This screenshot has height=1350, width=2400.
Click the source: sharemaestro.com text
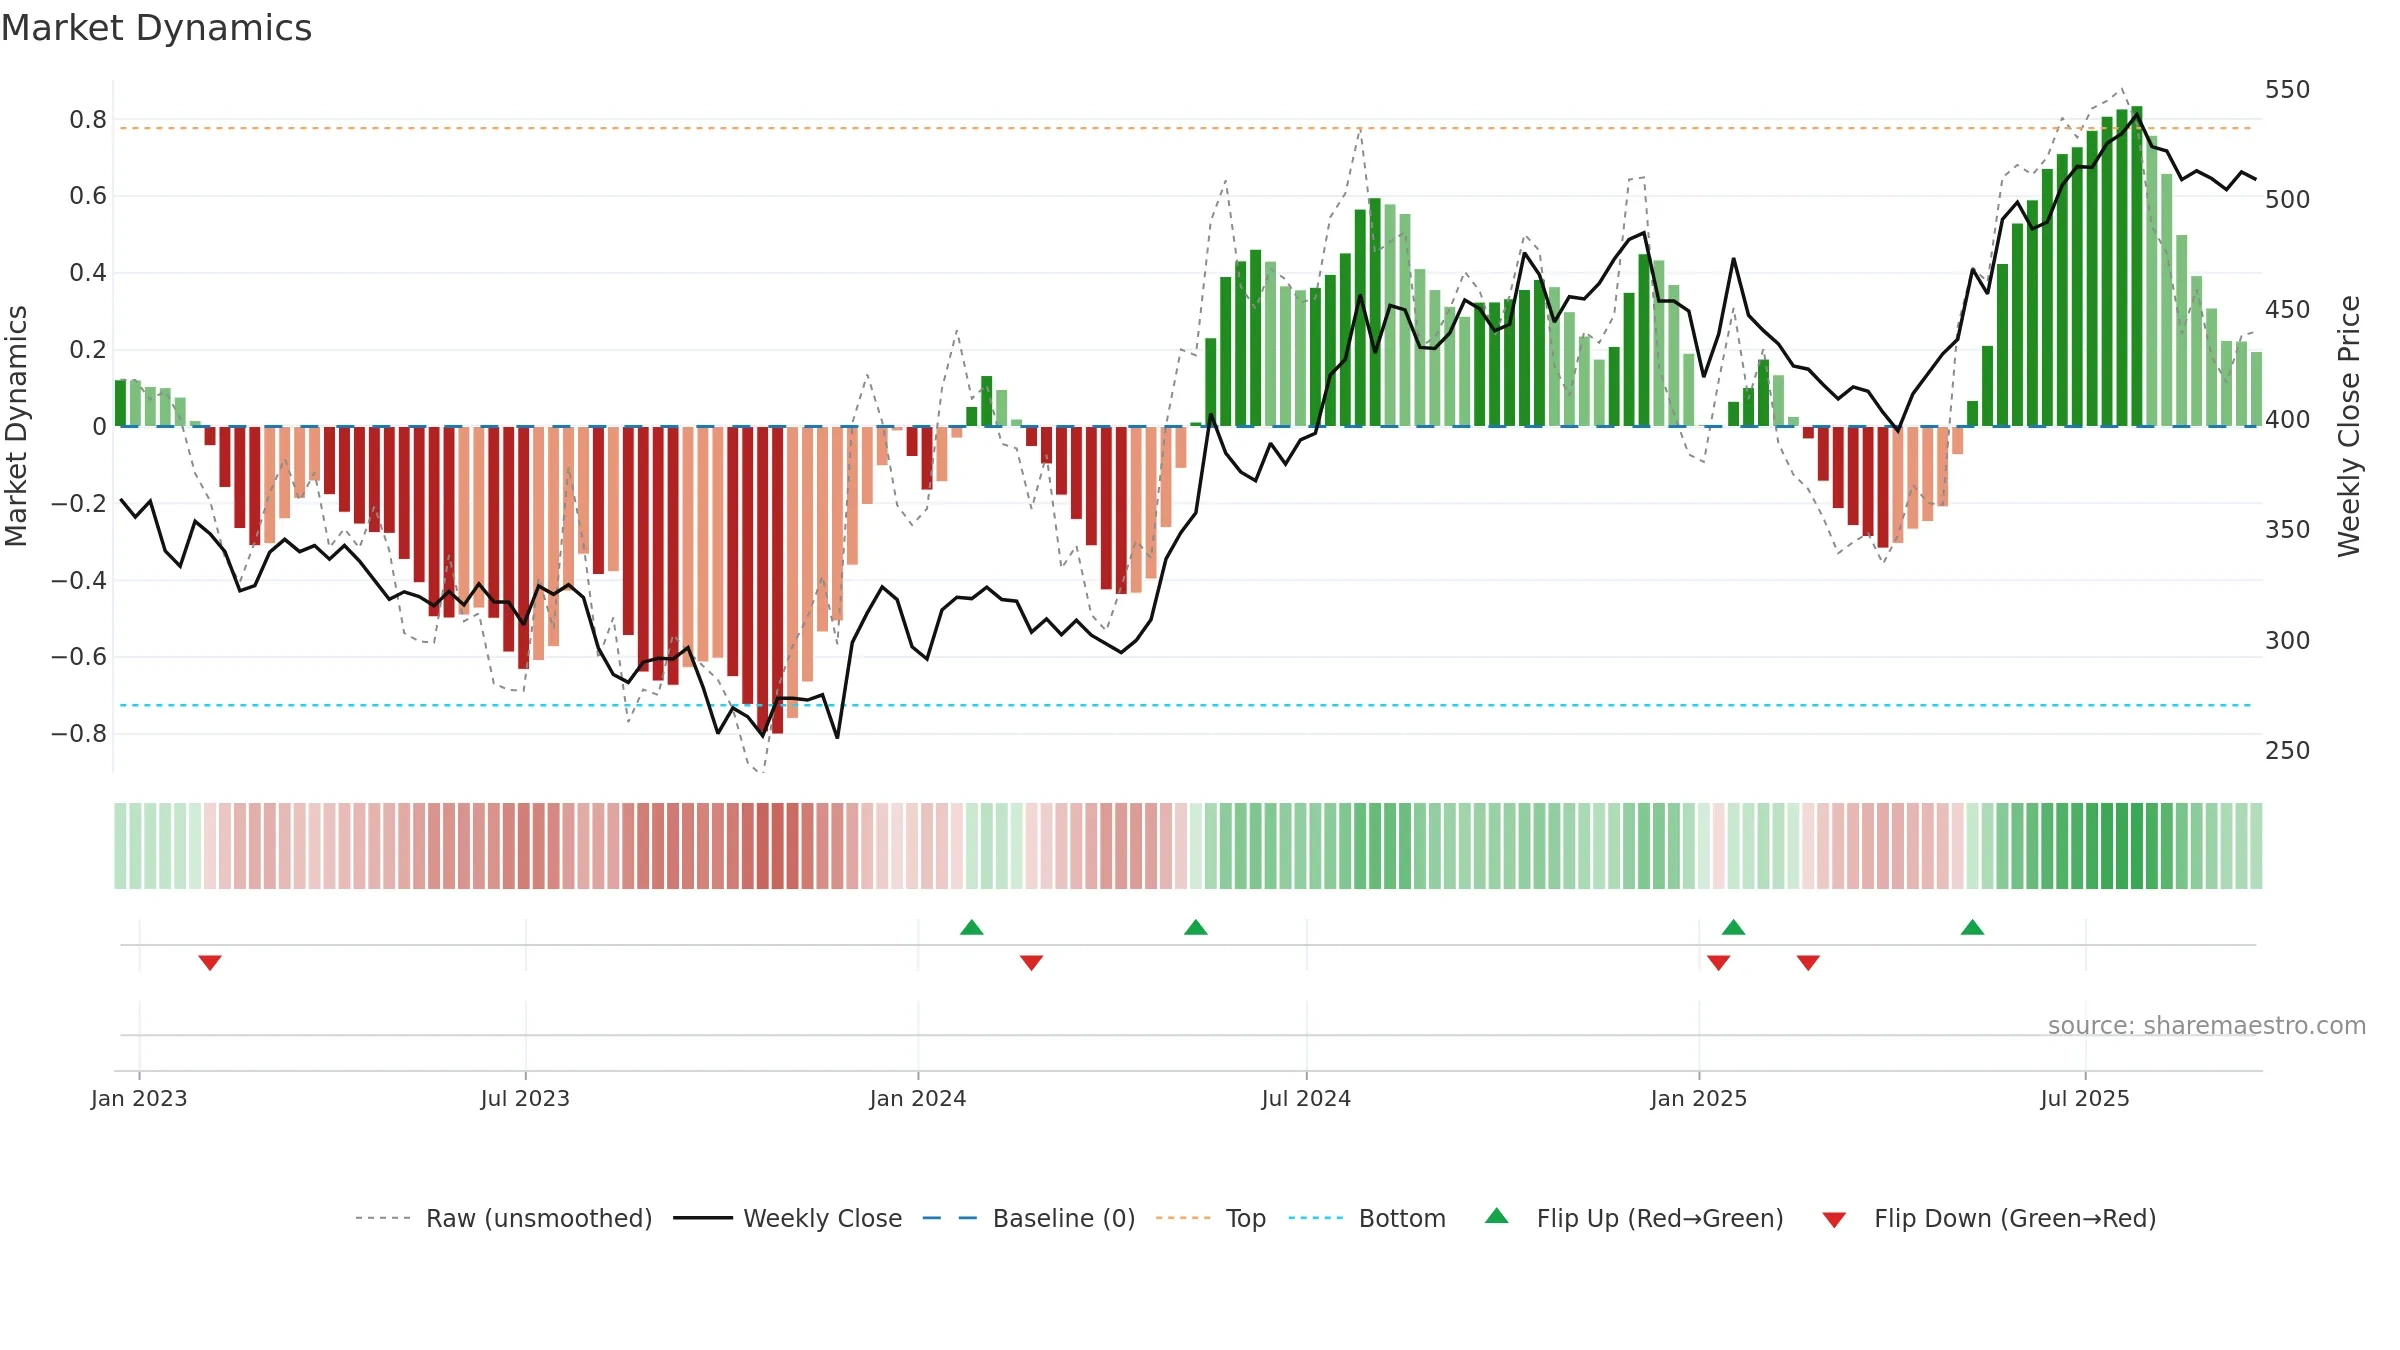click(2207, 1026)
